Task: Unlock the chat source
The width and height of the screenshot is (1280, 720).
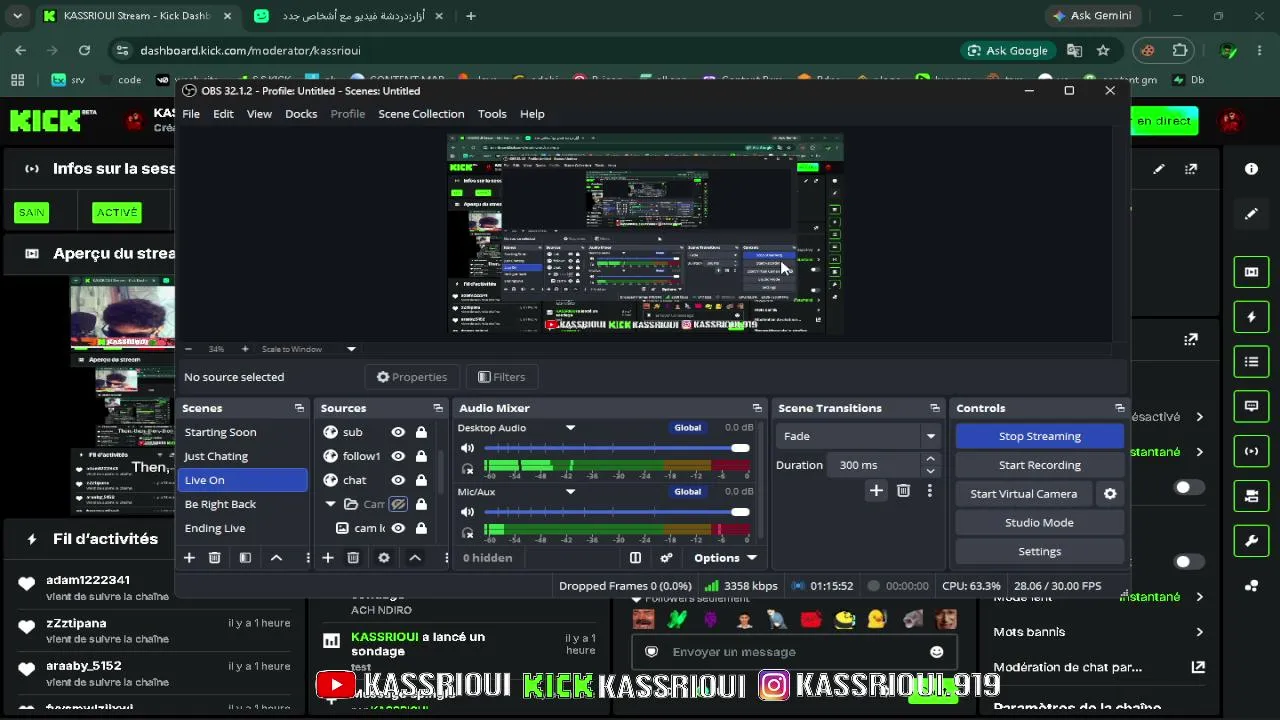Action: (421, 480)
